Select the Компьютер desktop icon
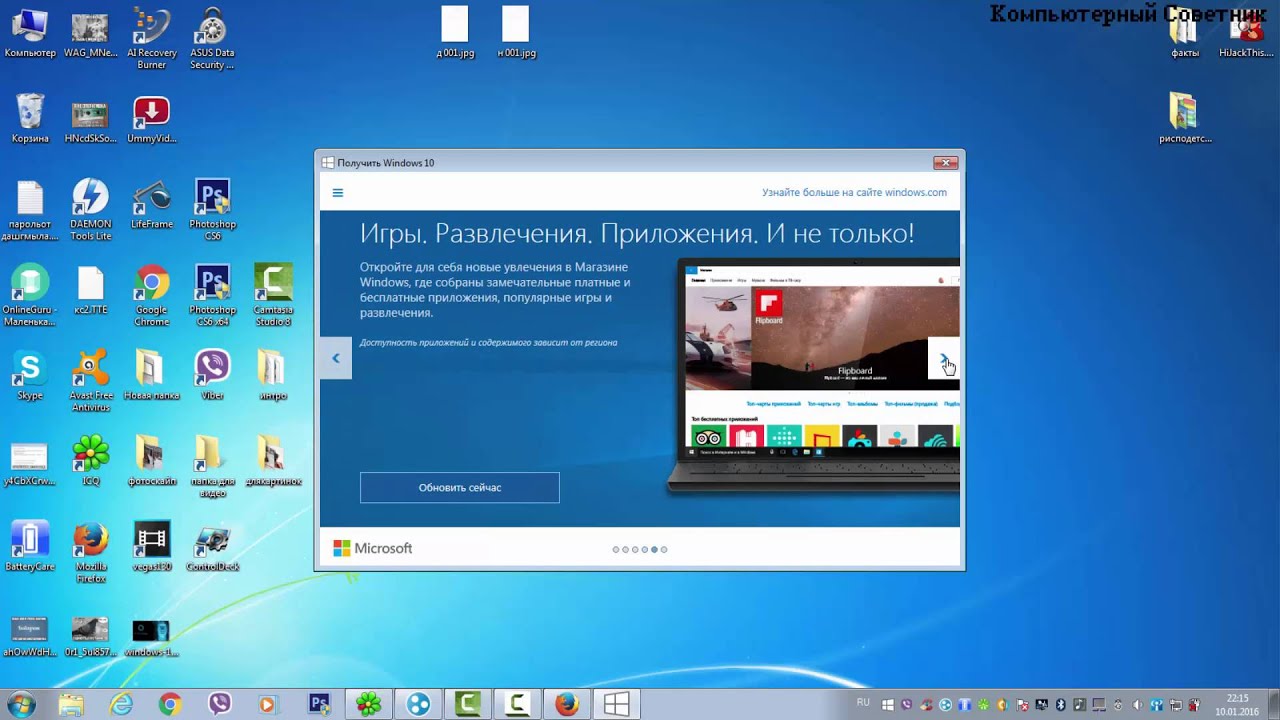1280x720 pixels. tap(30, 34)
